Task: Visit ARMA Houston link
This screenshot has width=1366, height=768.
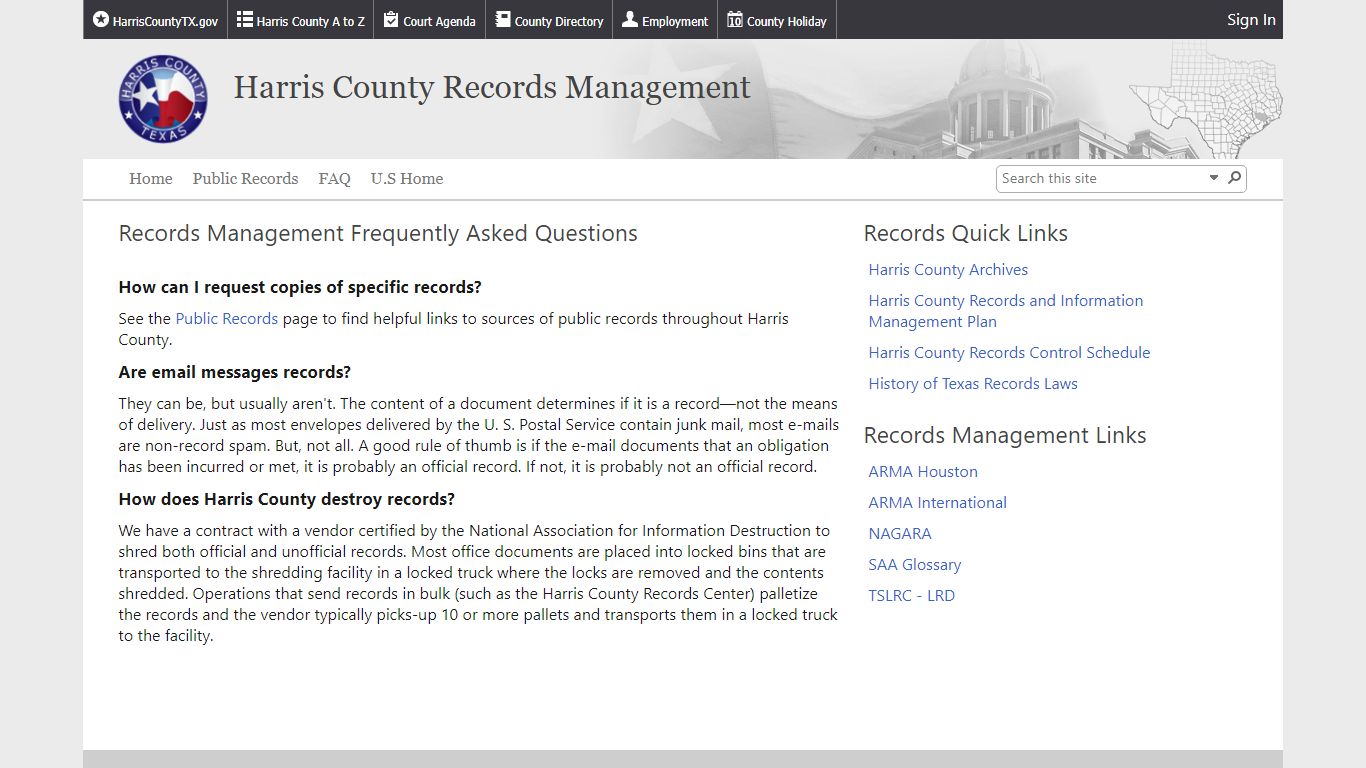Action: pos(923,472)
